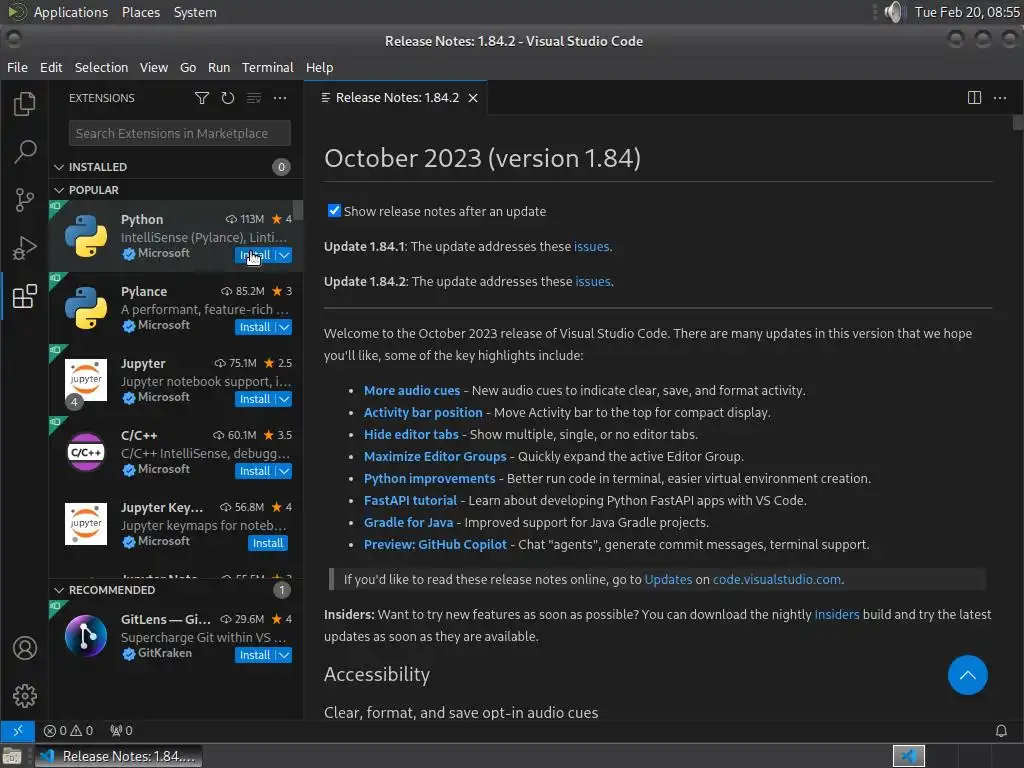1024x768 pixels.
Task: Show errors and warnings in status bar
Action: 68,731
